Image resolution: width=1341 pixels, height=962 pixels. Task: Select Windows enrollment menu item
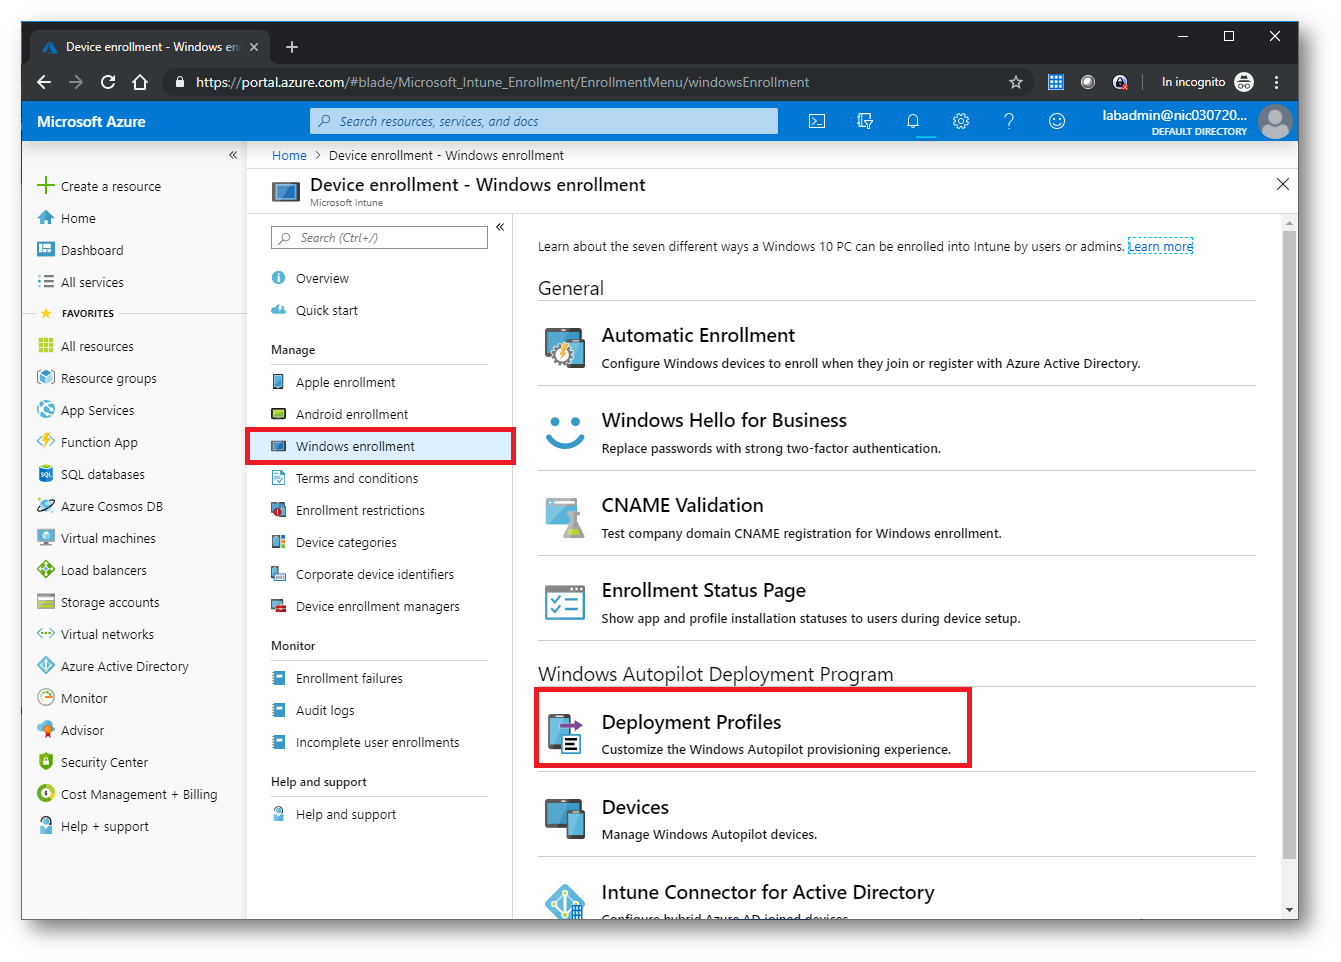coord(380,446)
